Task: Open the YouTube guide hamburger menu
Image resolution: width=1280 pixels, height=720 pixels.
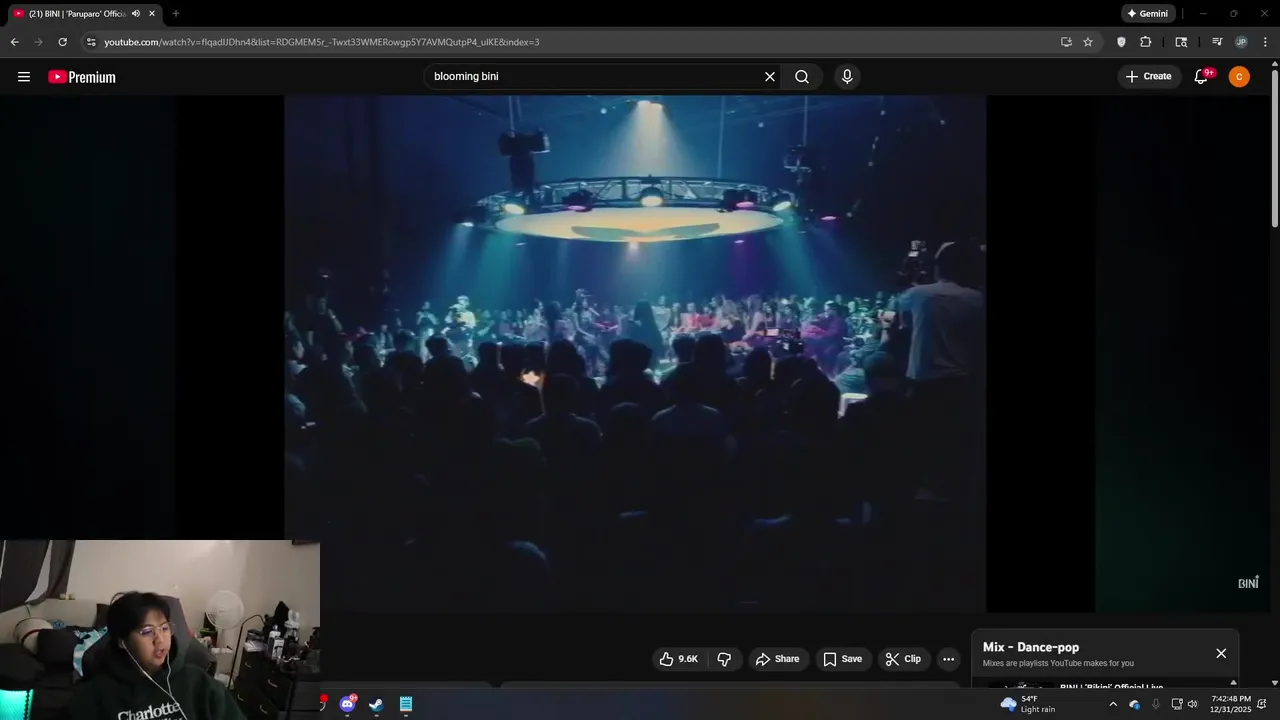Action: [x=24, y=77]
